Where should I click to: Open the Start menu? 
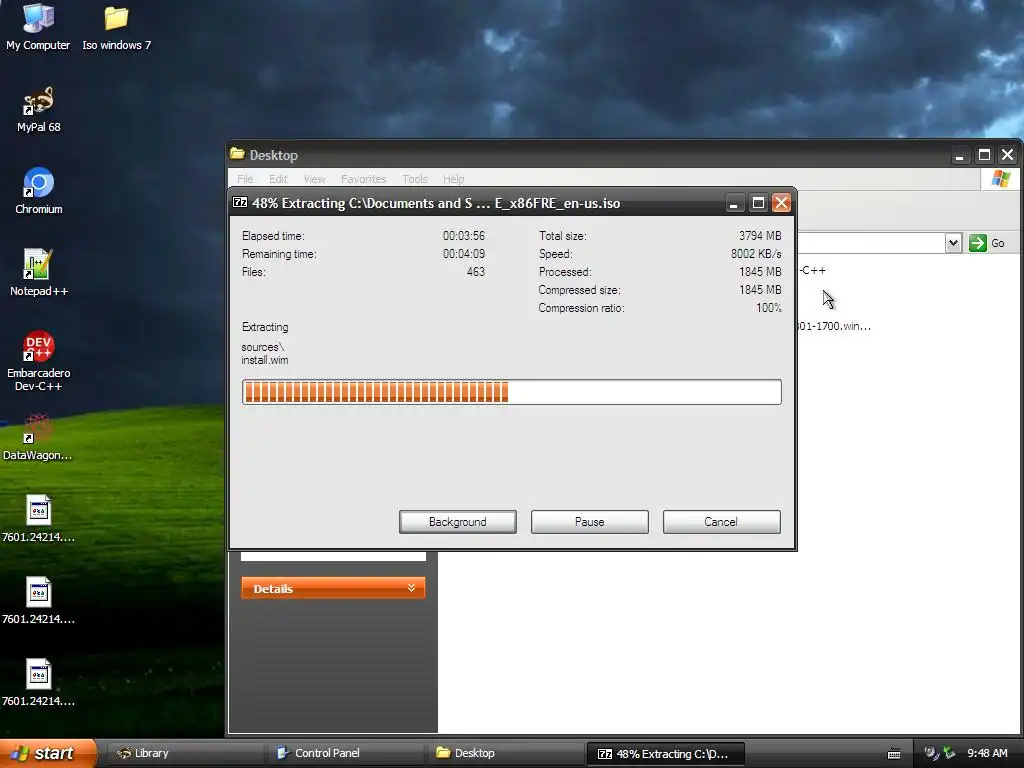(x=48, y=753)
